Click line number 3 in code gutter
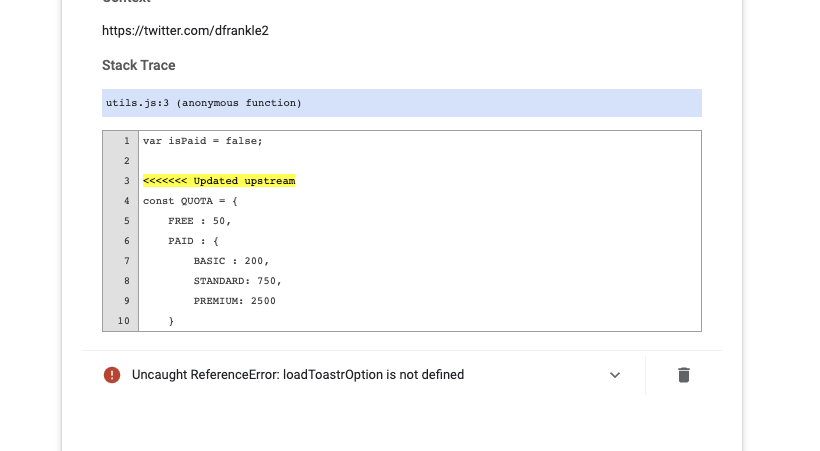 [126, 181]
